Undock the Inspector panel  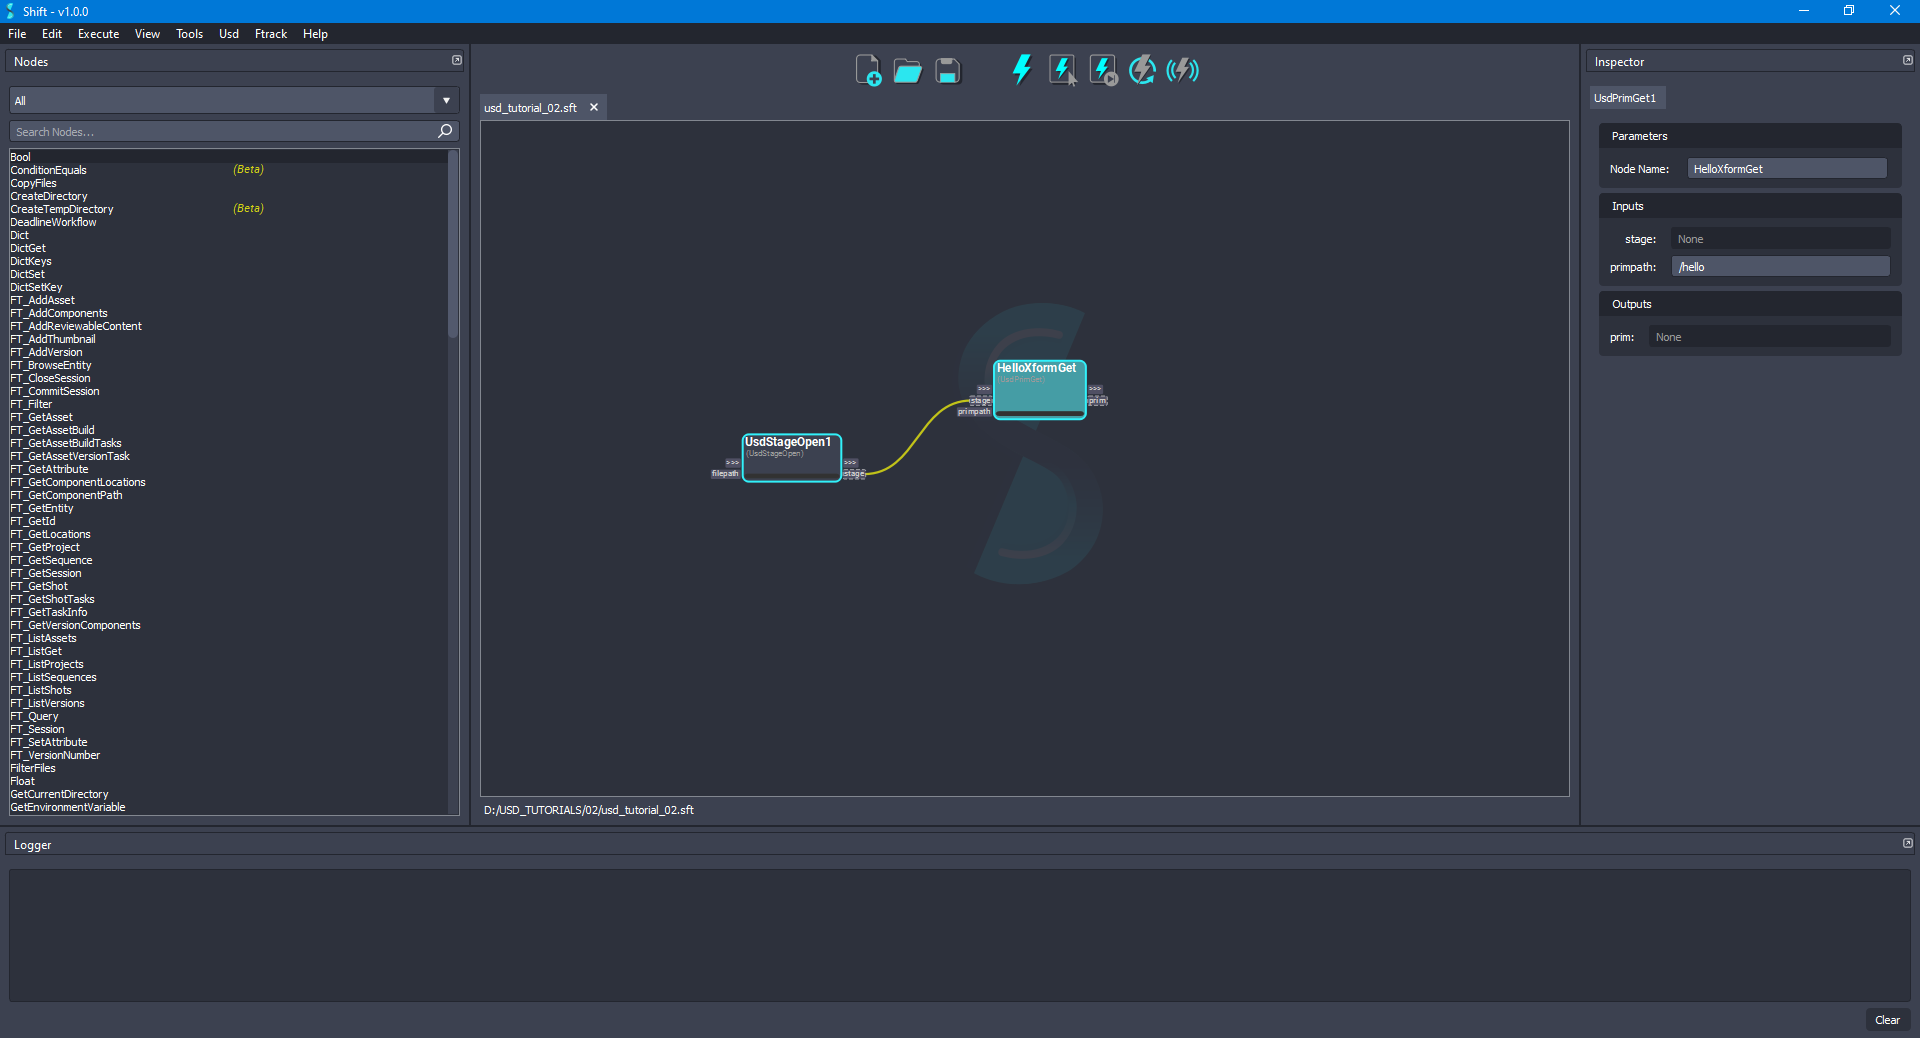pyautogui.click(x=1907, y=60)
